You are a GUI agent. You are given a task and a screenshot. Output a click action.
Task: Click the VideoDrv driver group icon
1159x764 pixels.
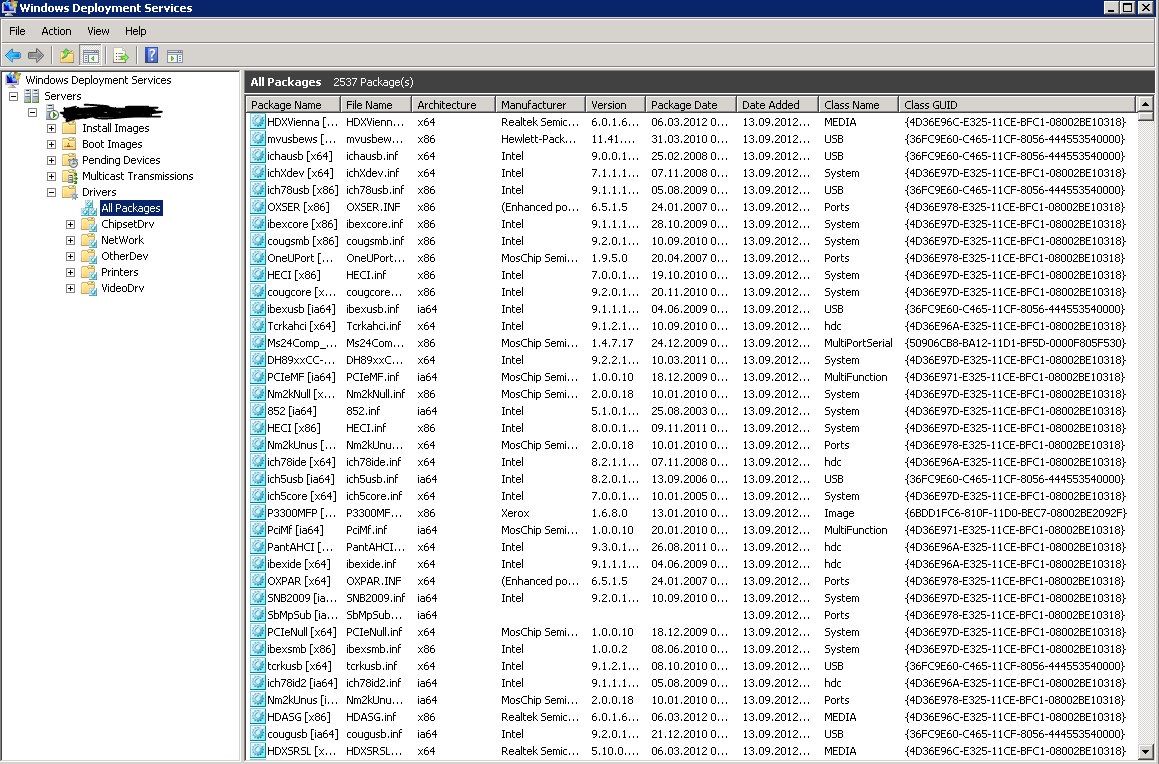[89, 288]
